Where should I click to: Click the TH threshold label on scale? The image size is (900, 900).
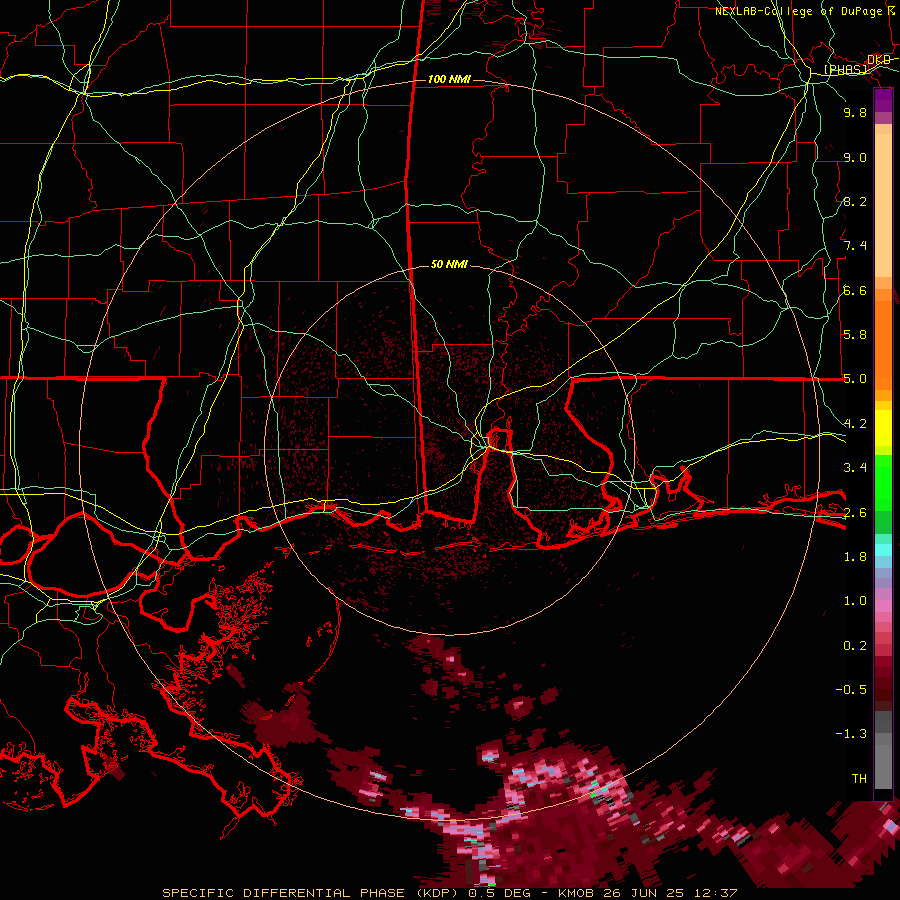click(859, 779)
